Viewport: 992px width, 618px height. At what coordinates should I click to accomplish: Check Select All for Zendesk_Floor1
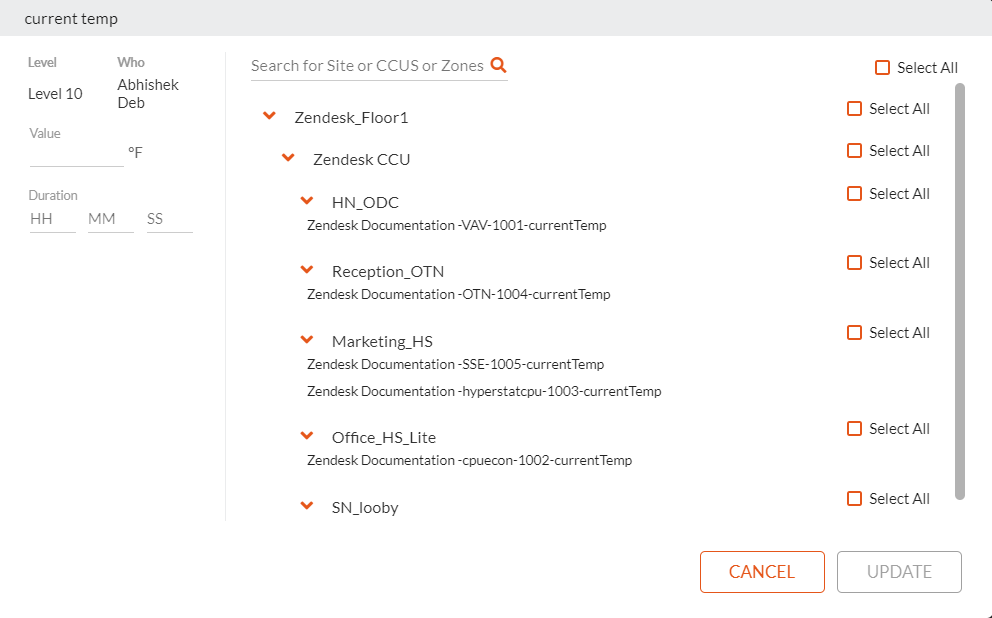coord(855,108)
